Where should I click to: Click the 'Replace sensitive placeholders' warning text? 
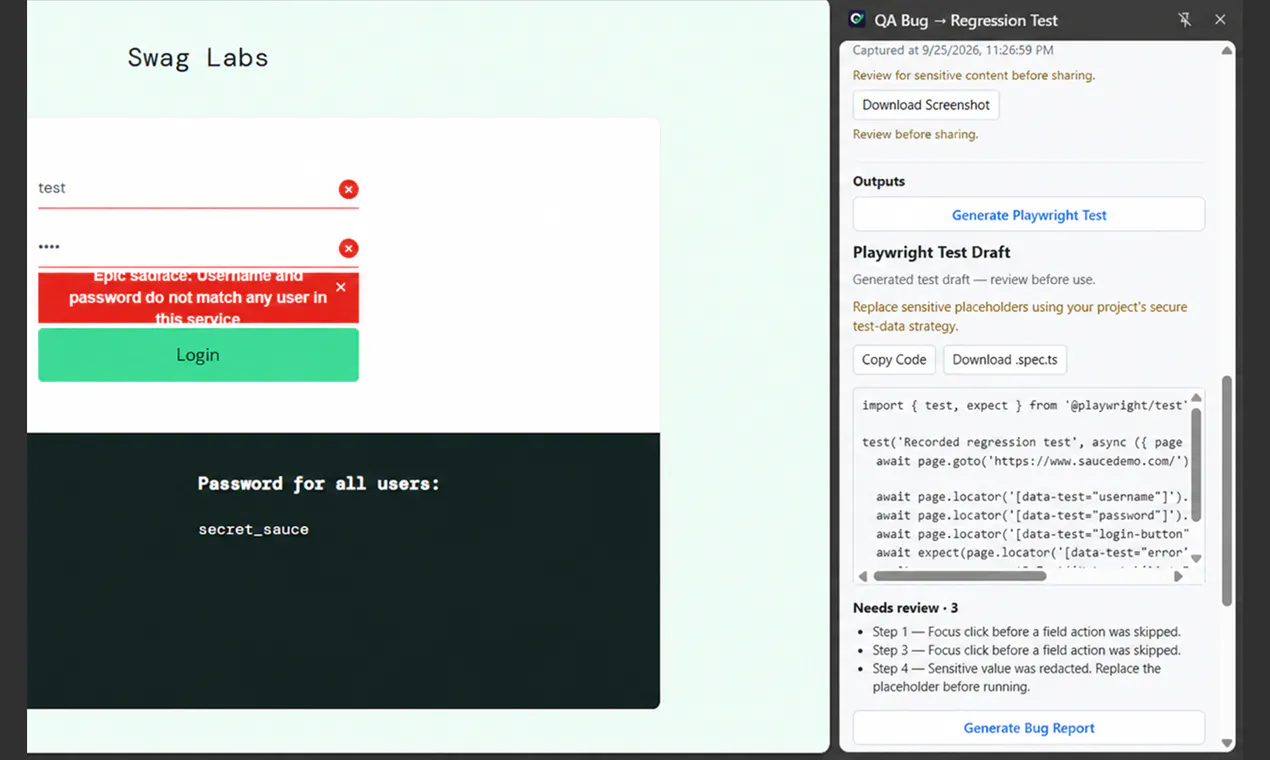coord(1020,316)
